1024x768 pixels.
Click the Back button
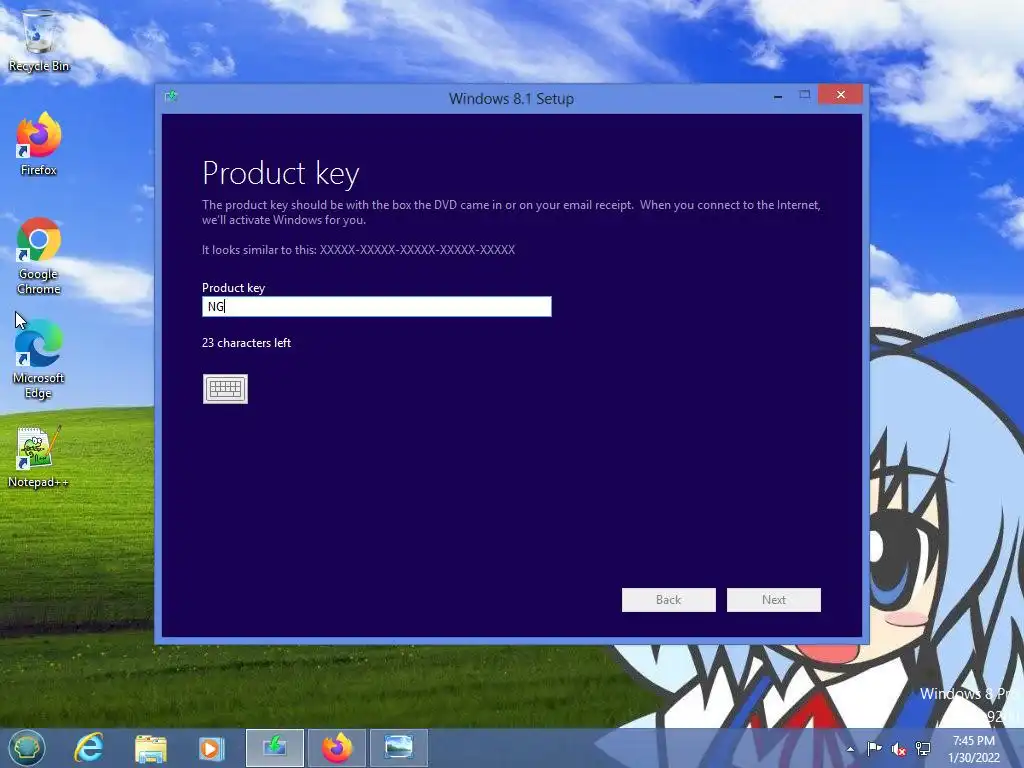[669, 600]
